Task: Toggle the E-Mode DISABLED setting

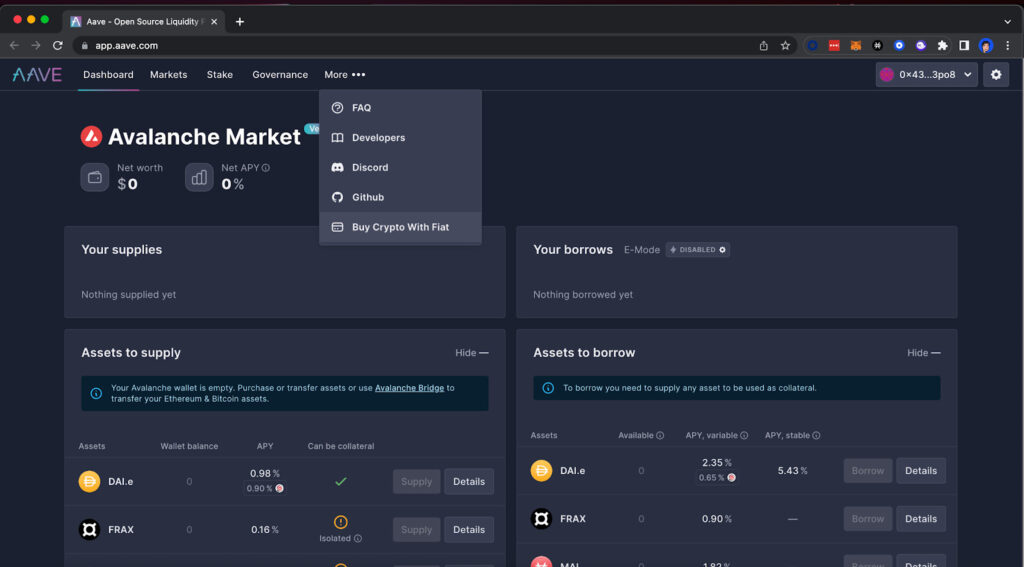Action: (698, 250)
